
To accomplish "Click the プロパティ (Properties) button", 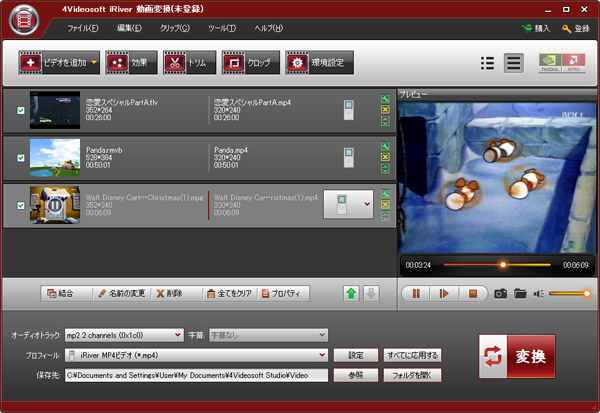I will 283,294.
